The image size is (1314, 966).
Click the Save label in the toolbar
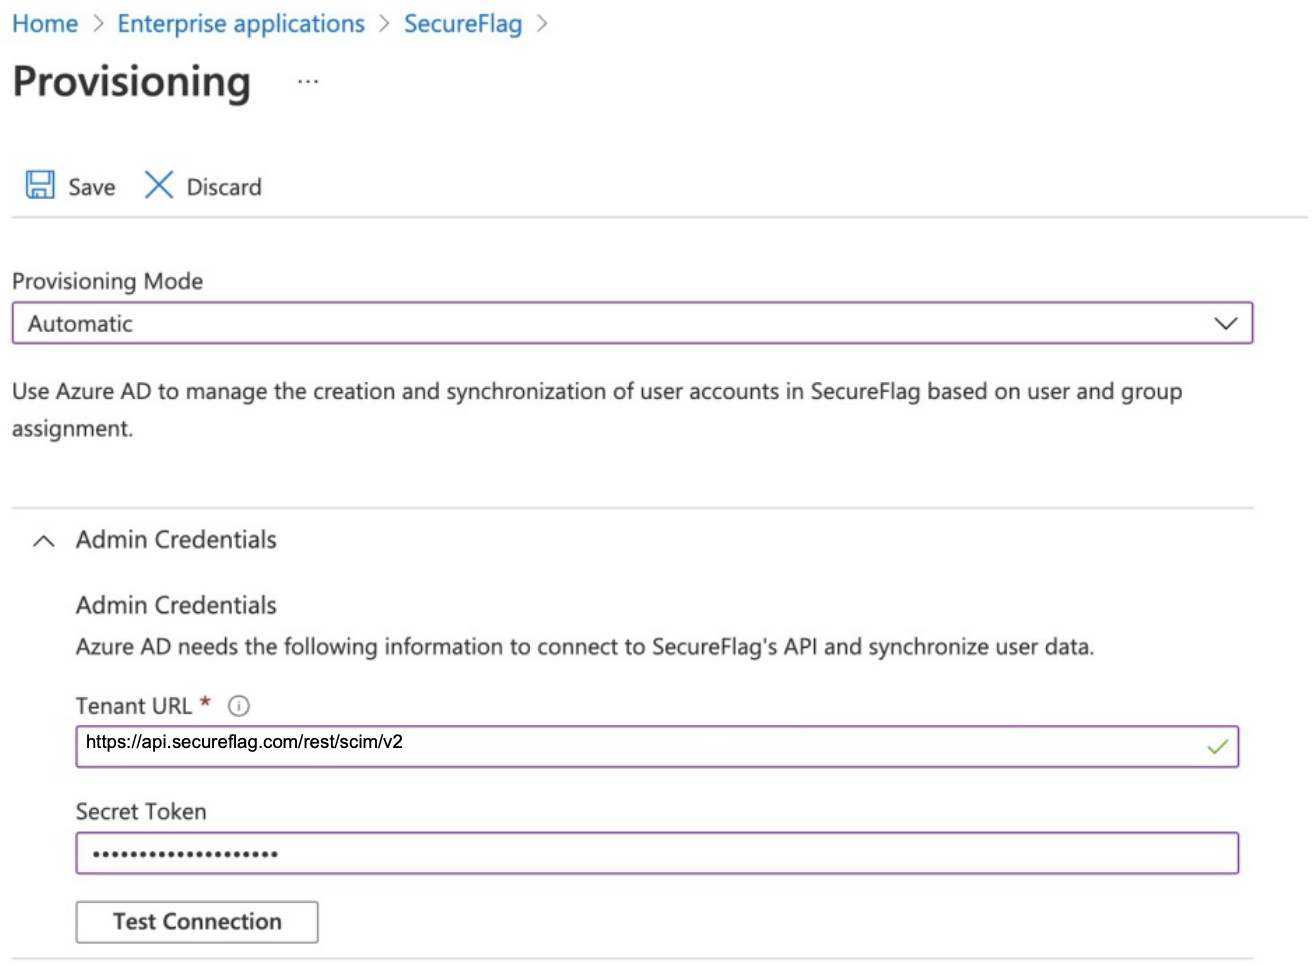pyautogui.click(x=92, y=187)
